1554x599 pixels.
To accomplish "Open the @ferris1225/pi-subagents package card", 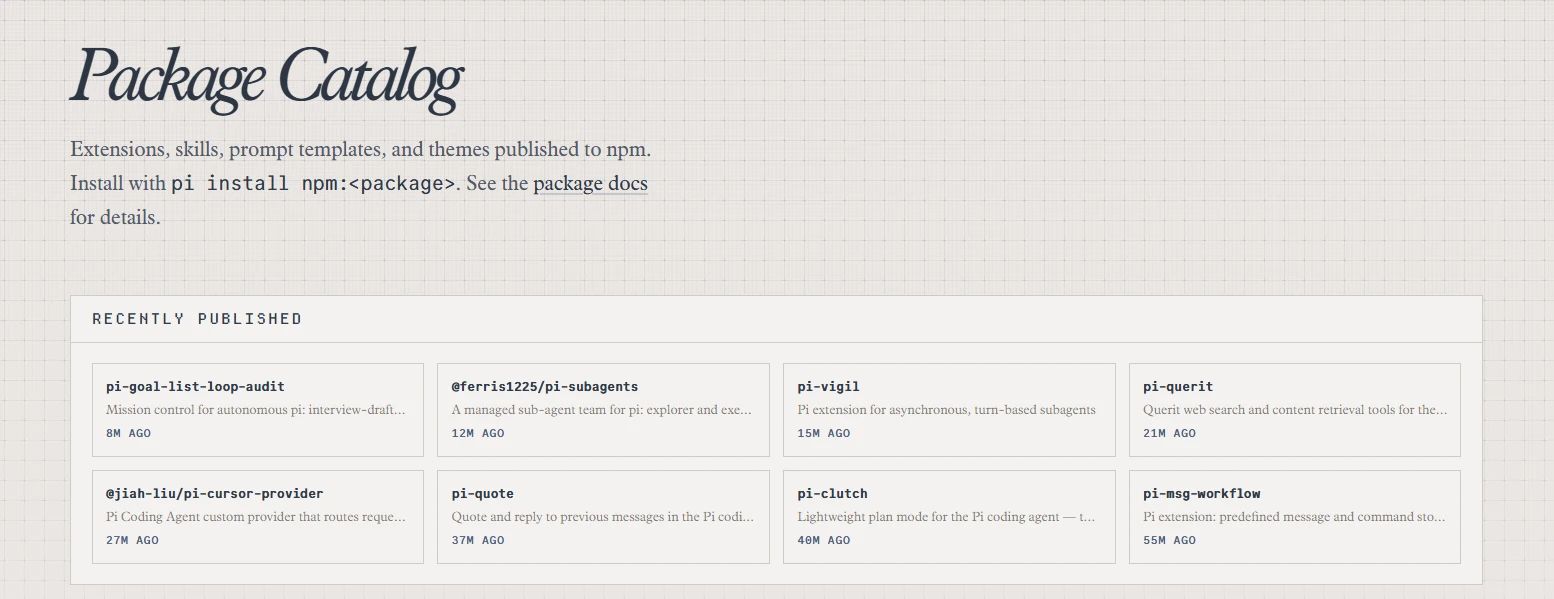I will [603, 410].
